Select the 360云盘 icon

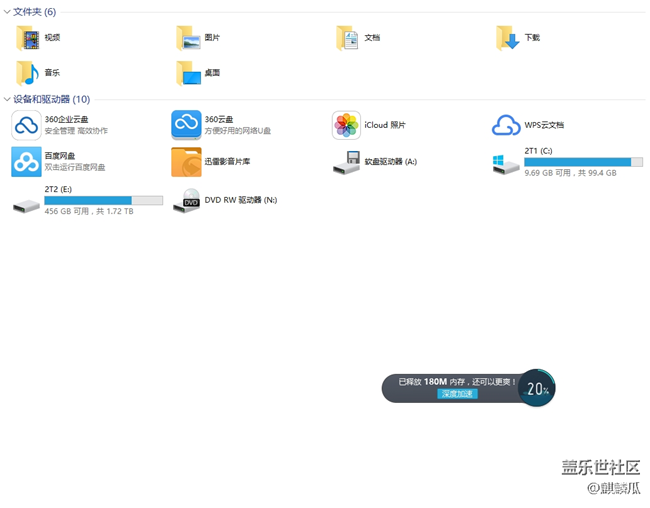(x=186, y=125)
